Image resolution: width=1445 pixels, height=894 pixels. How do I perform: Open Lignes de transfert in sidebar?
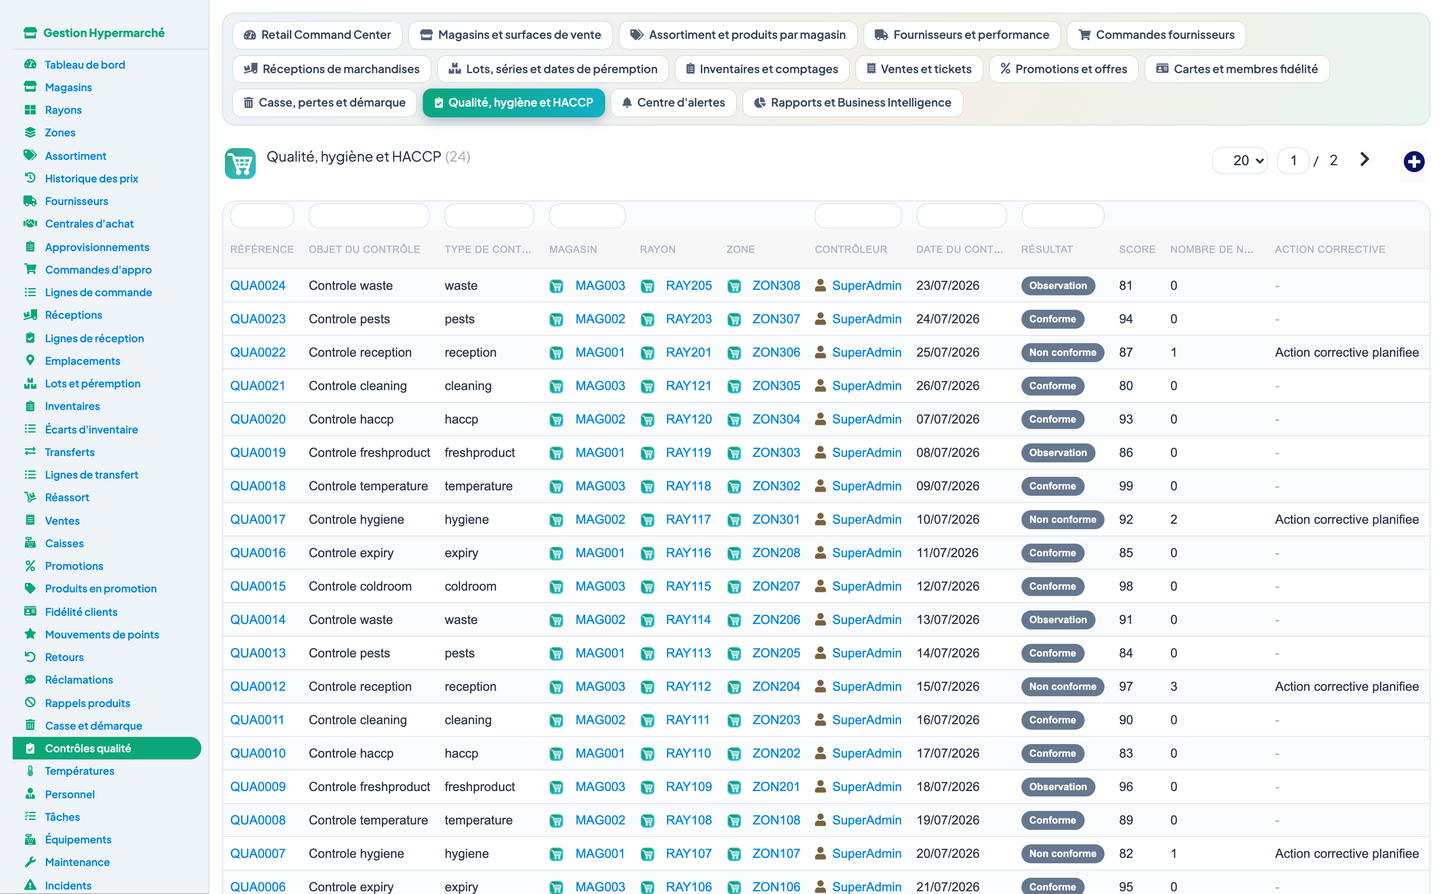coord(91,475)
